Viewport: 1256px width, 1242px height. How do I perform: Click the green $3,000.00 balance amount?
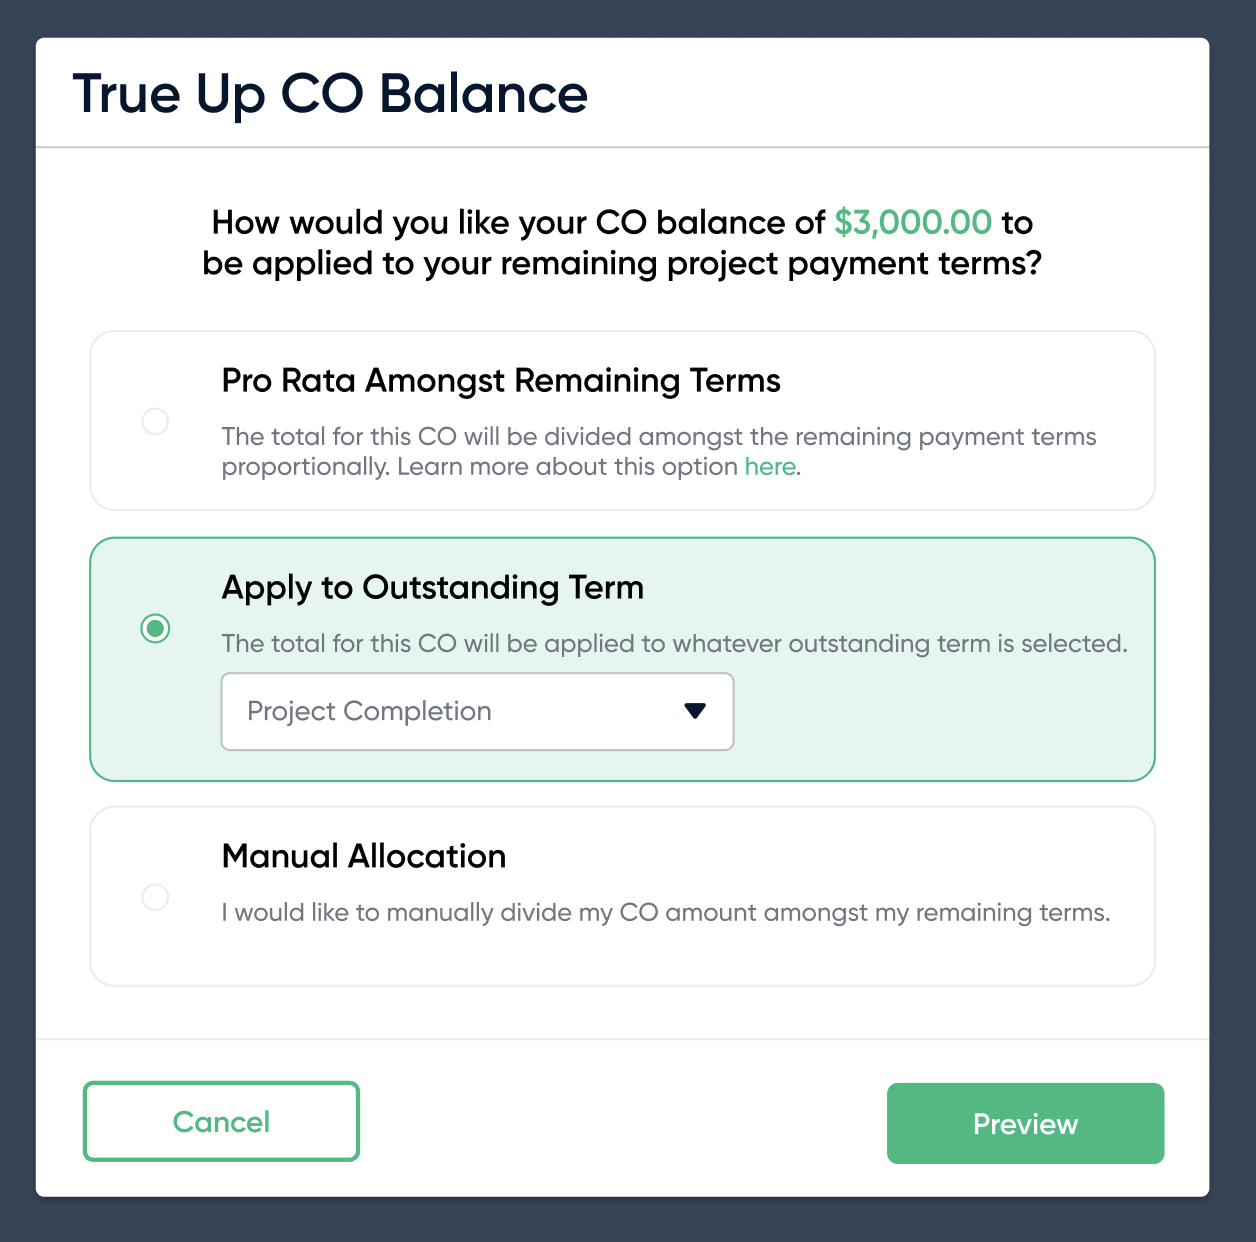(x=913, y=222)
